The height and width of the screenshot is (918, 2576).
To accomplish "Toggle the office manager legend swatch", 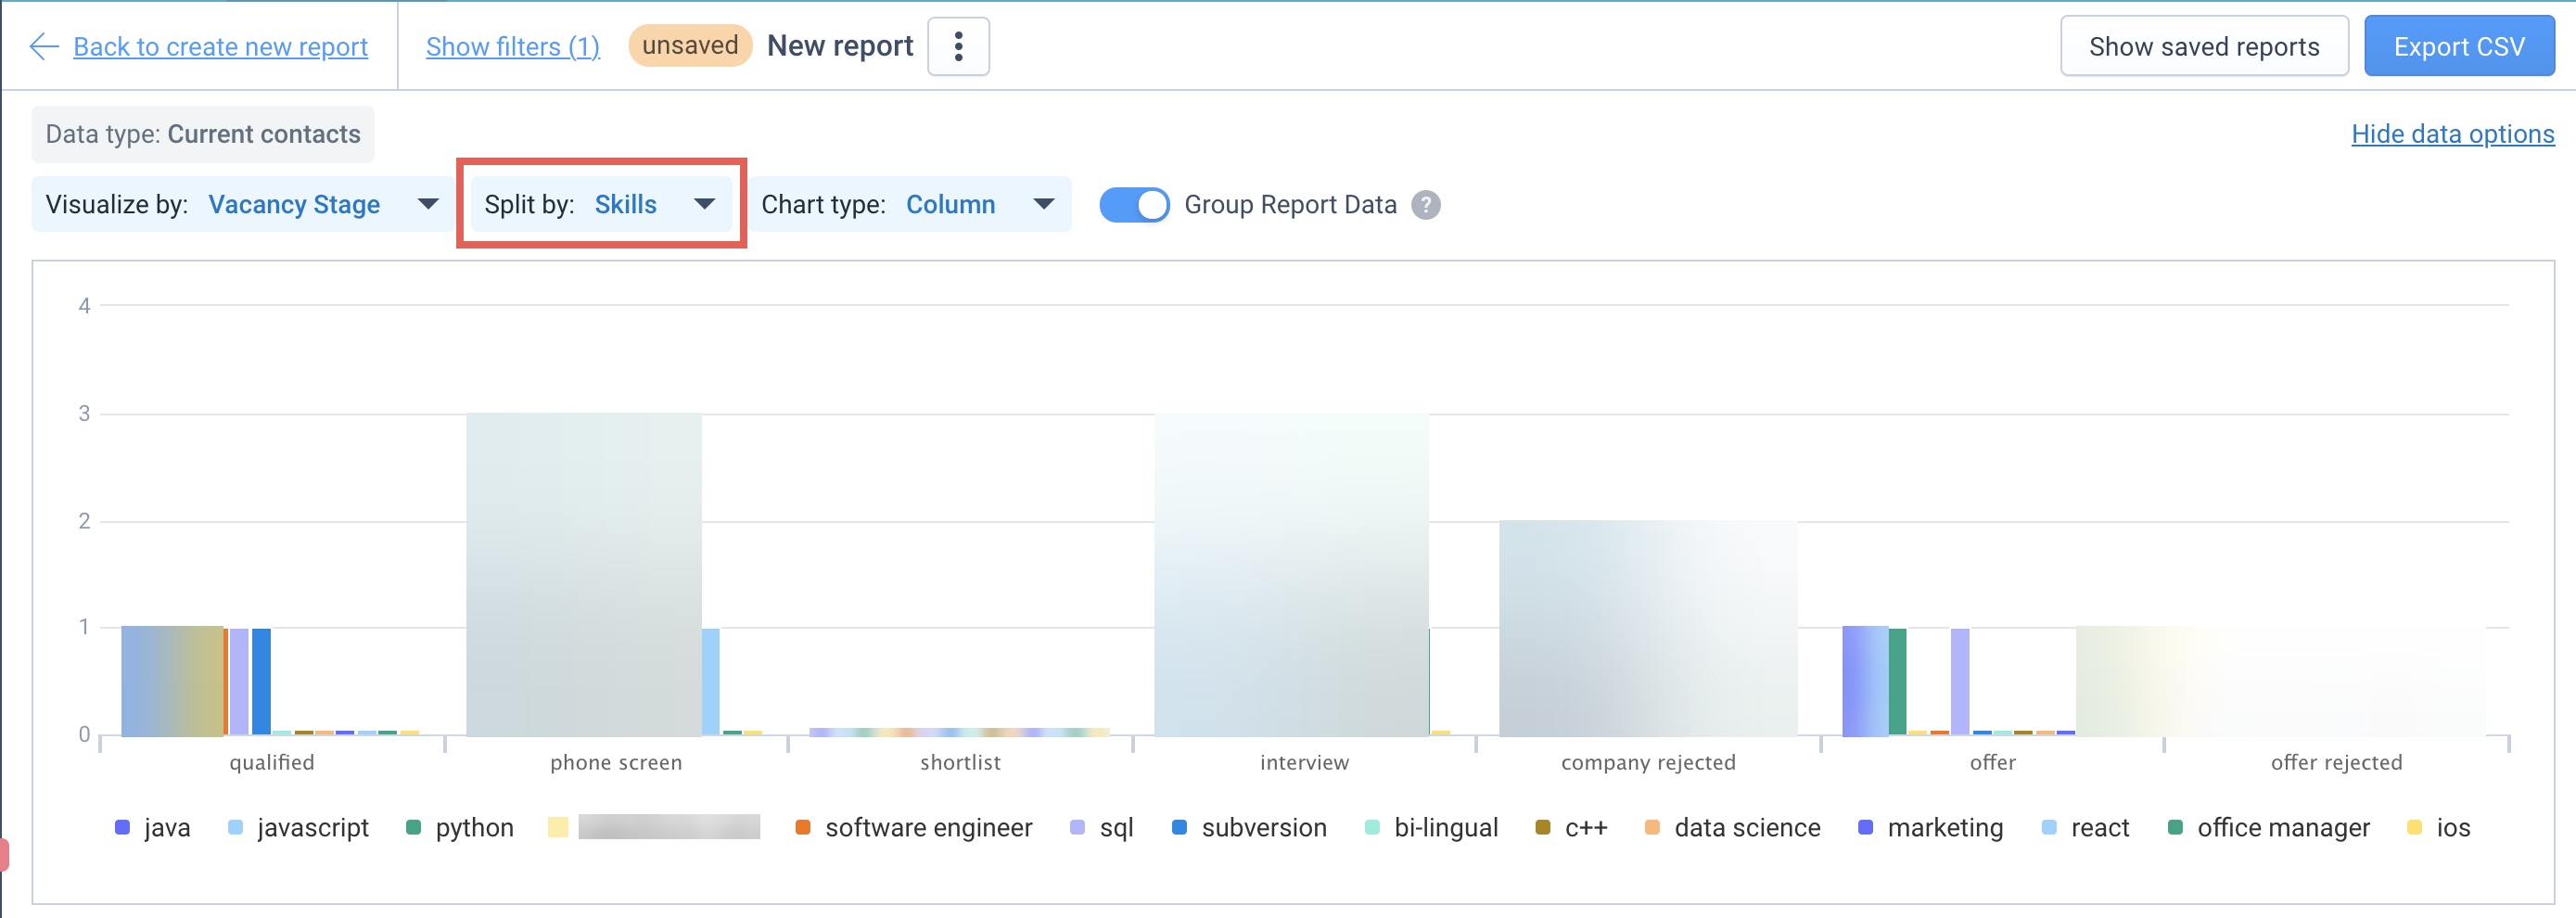I will (2175, 828).
